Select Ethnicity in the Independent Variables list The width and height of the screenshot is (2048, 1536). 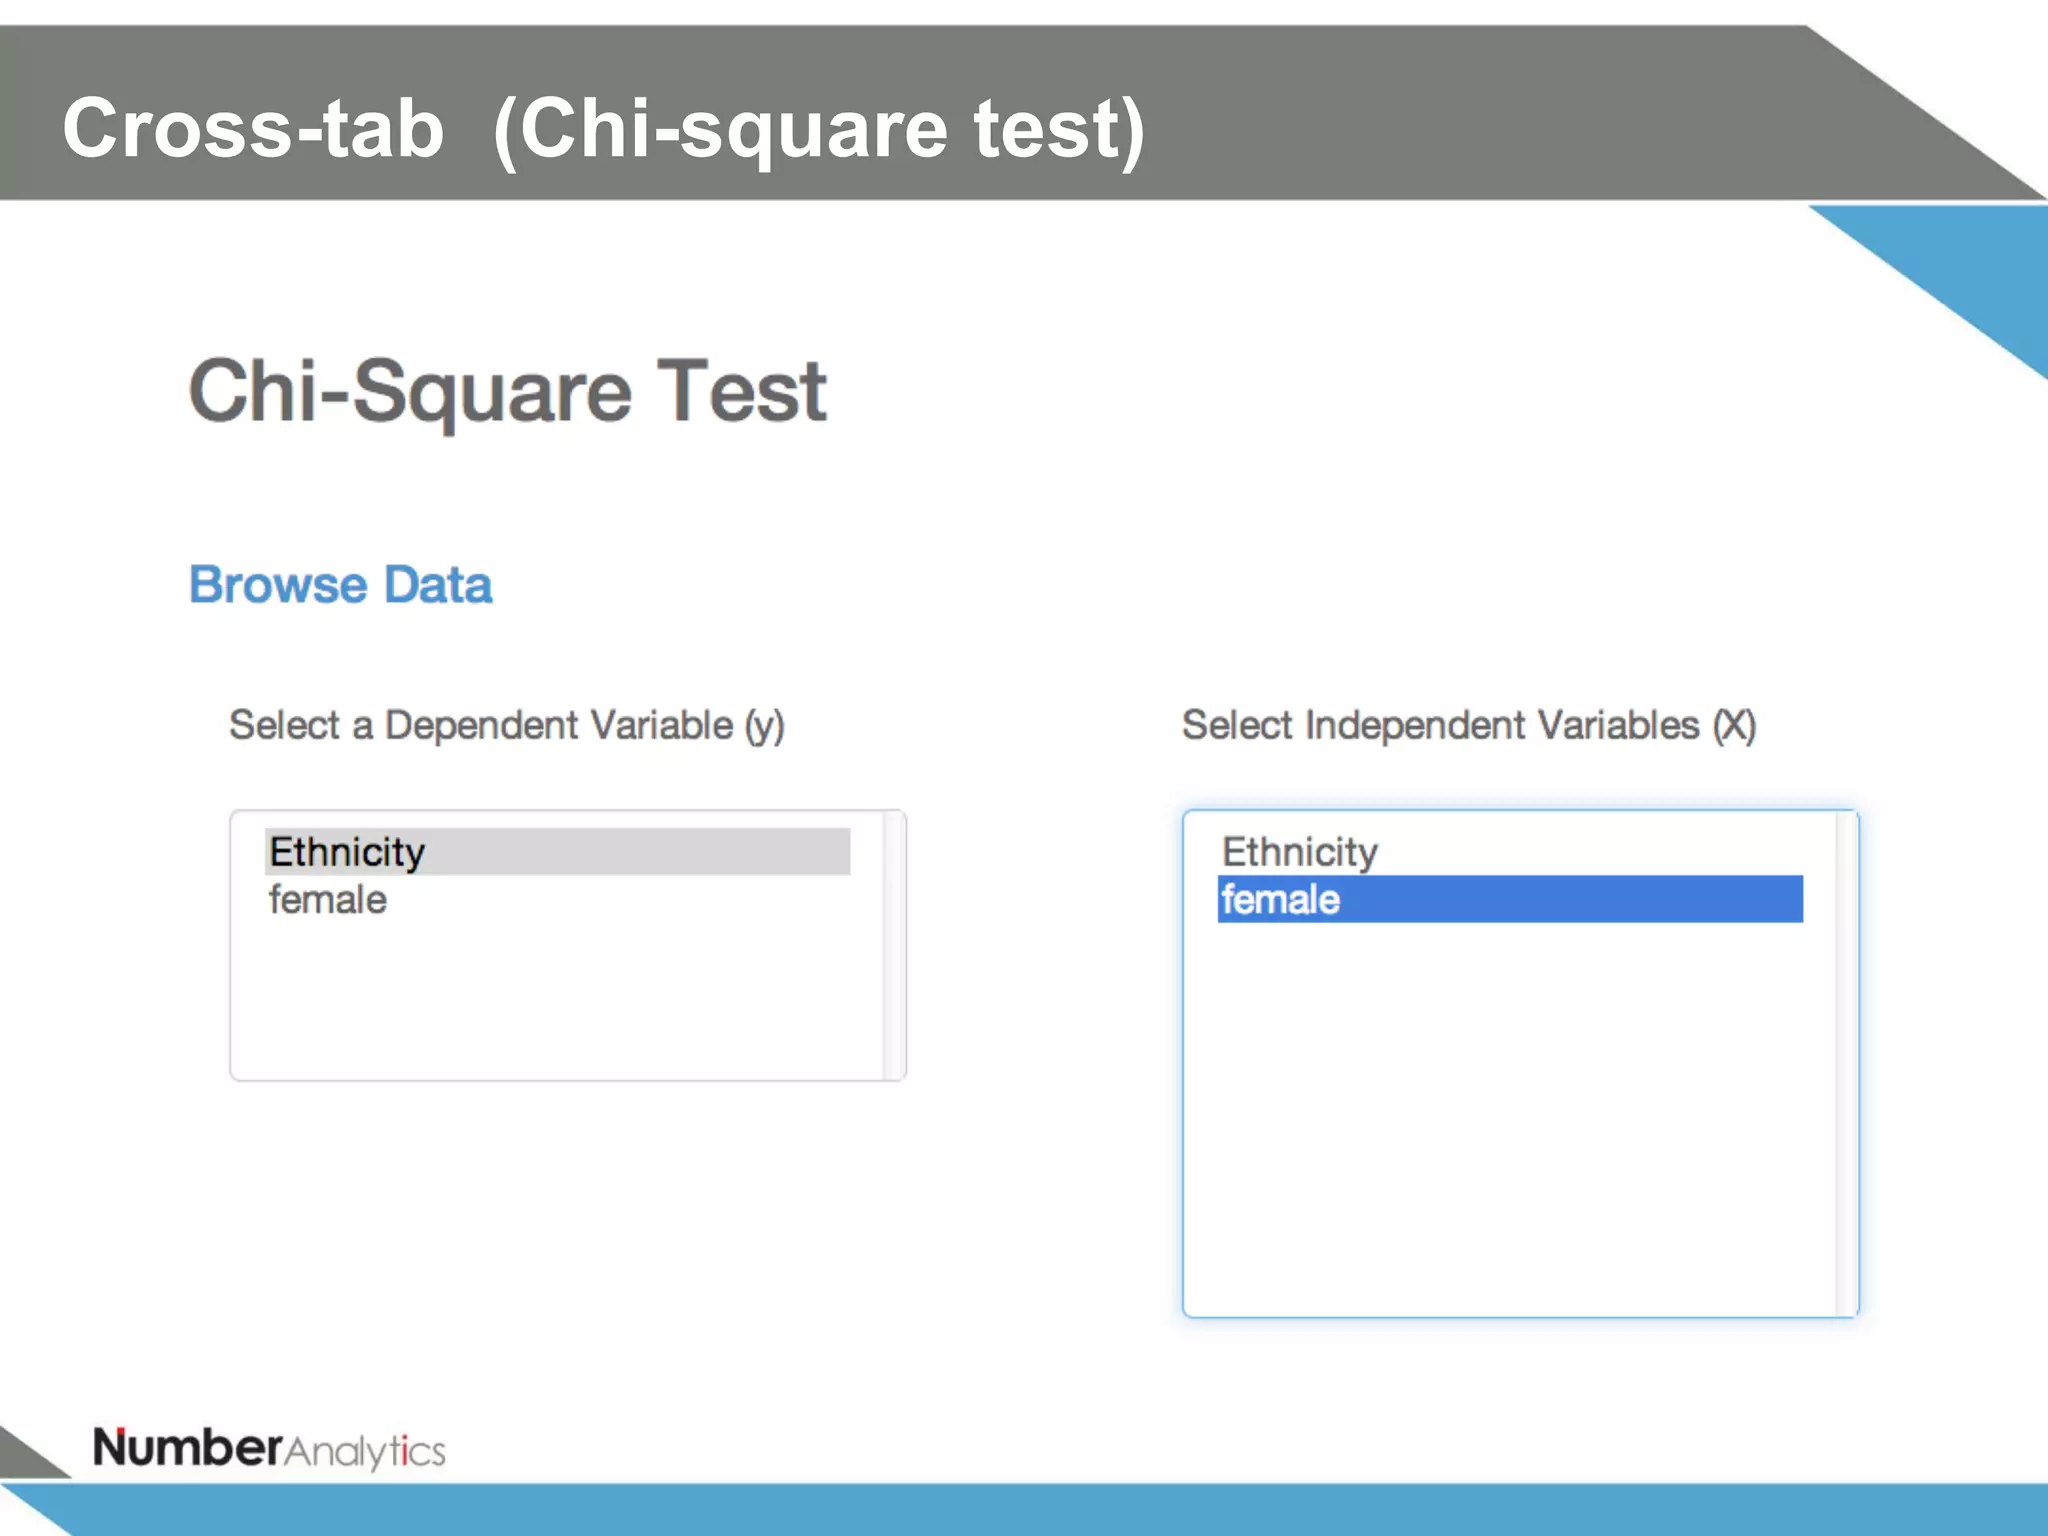point(1510,851)
